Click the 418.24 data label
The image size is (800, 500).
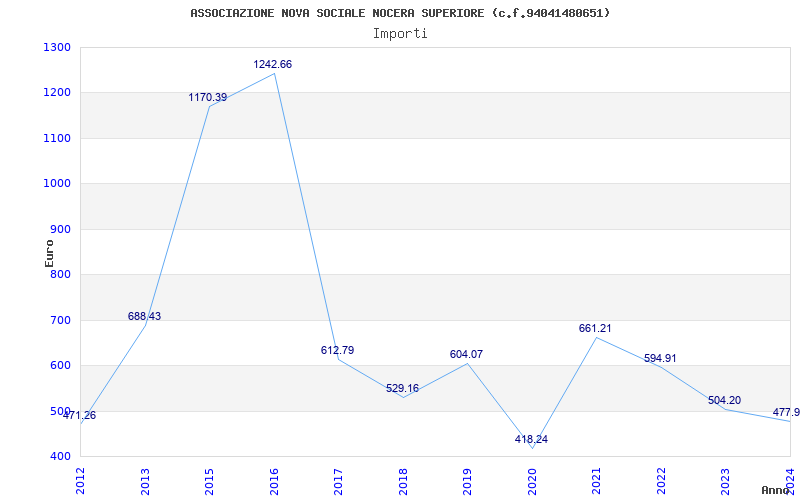[x=531, y=439]
